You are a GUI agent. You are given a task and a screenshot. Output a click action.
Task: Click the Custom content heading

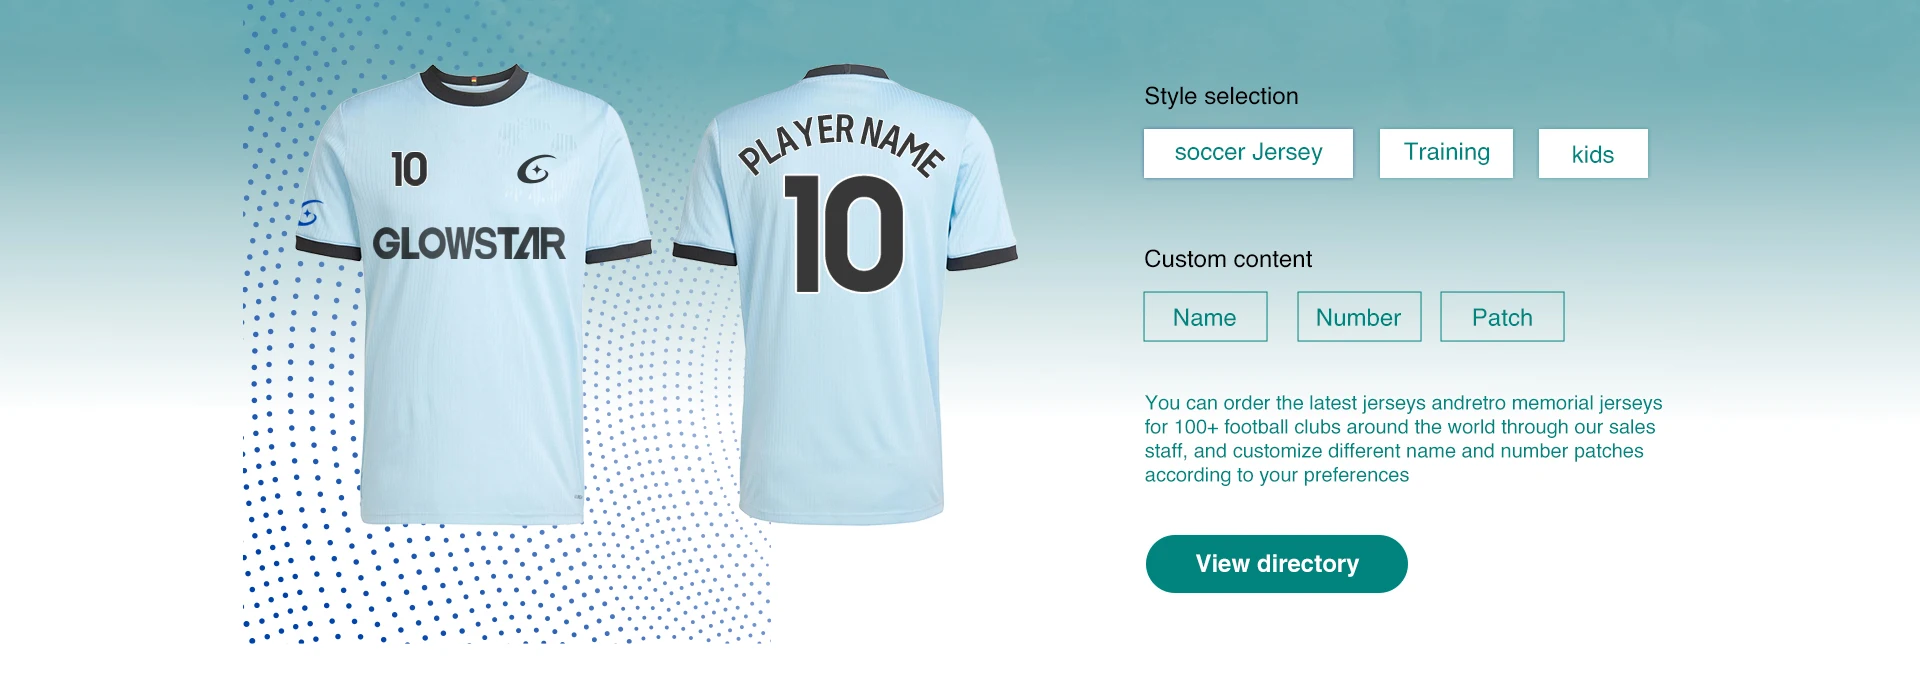click(1228, 259)
